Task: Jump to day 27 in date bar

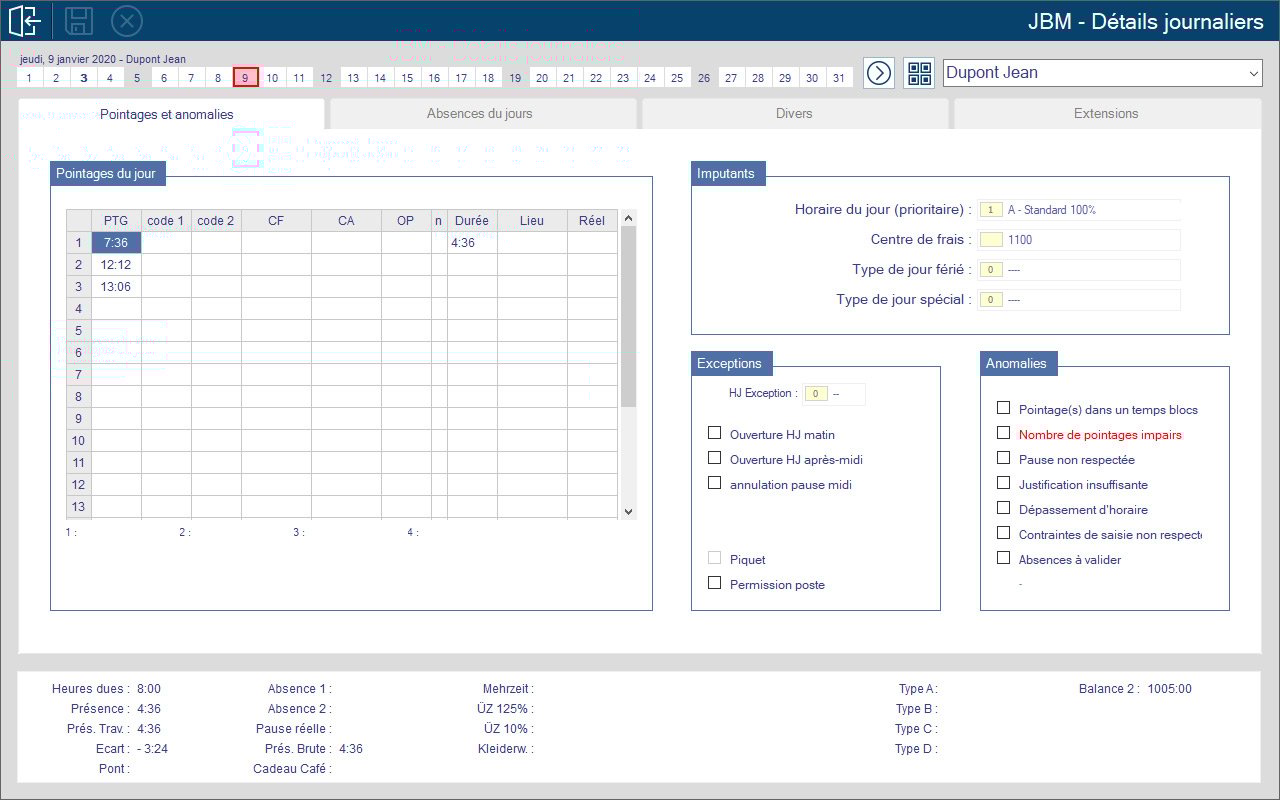Action: click(x=731, y=78)
